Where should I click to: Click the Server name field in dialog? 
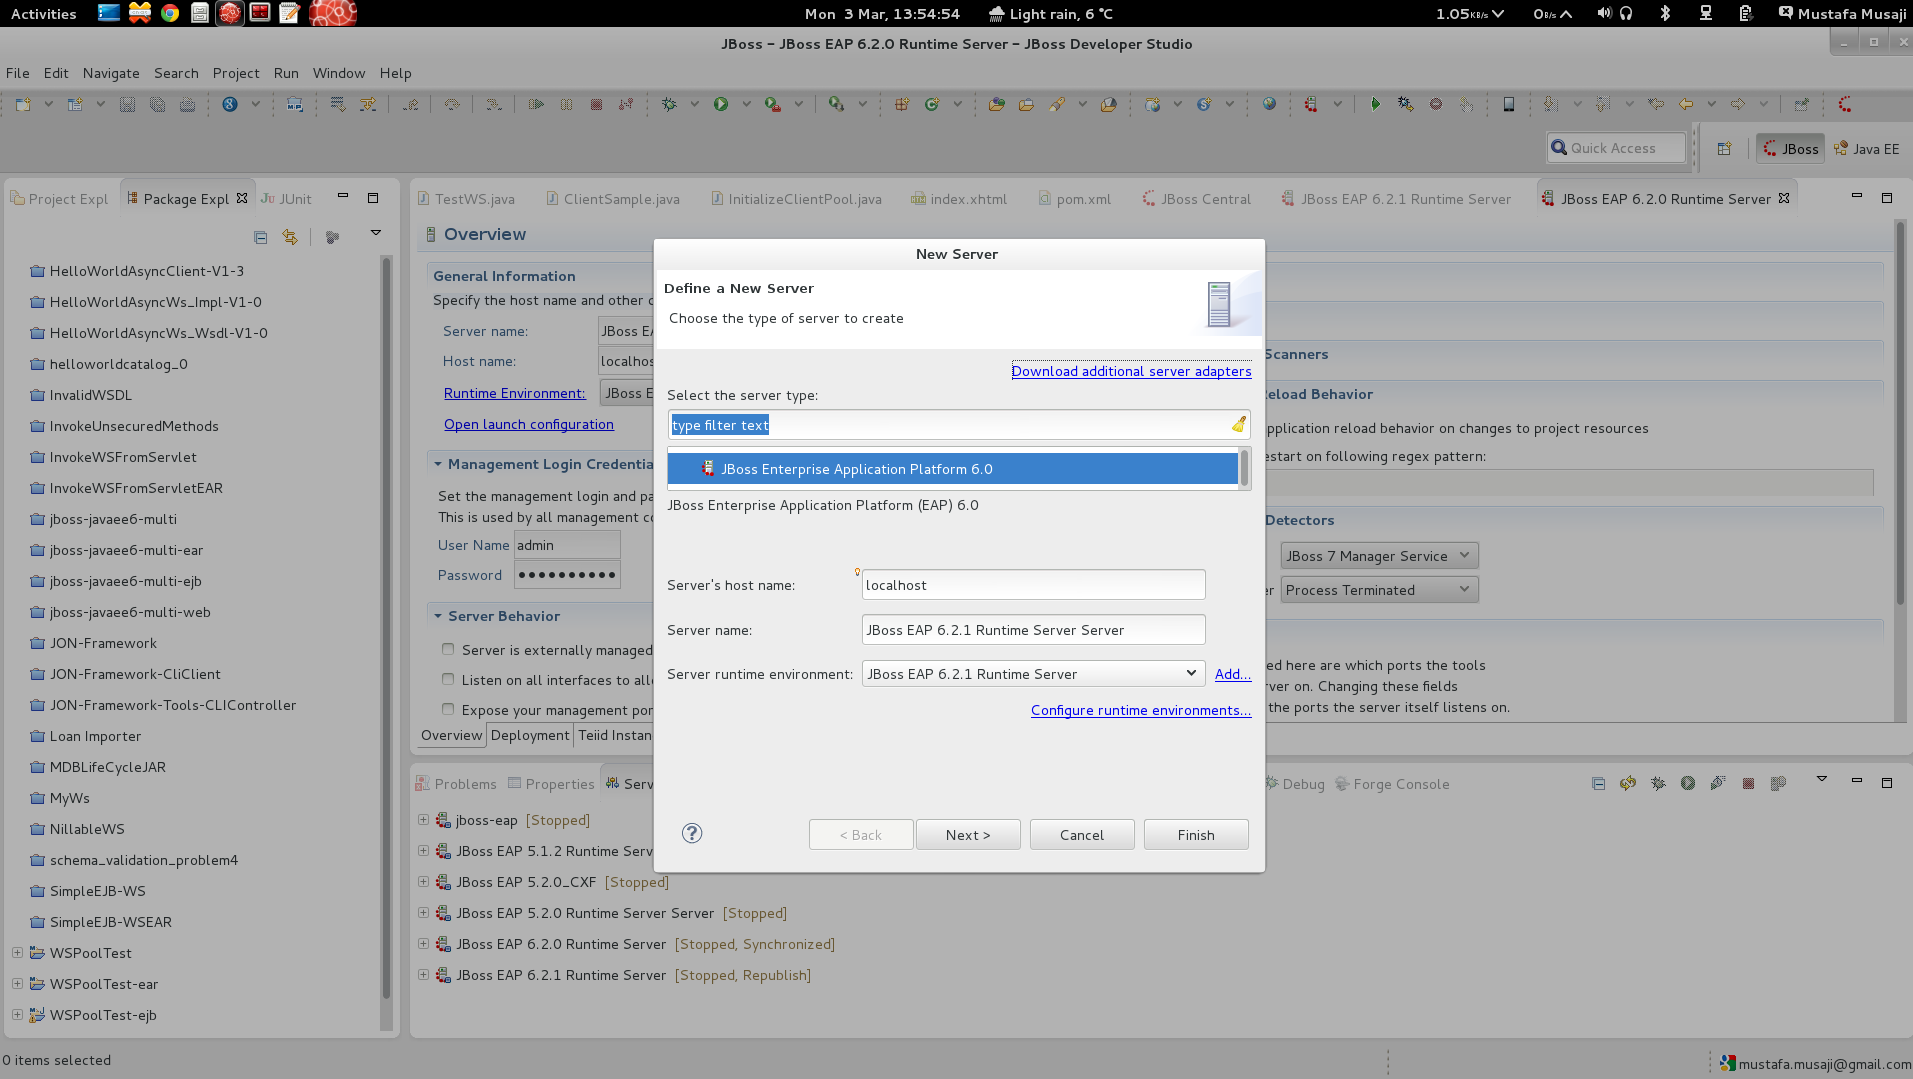[1033, 630]
